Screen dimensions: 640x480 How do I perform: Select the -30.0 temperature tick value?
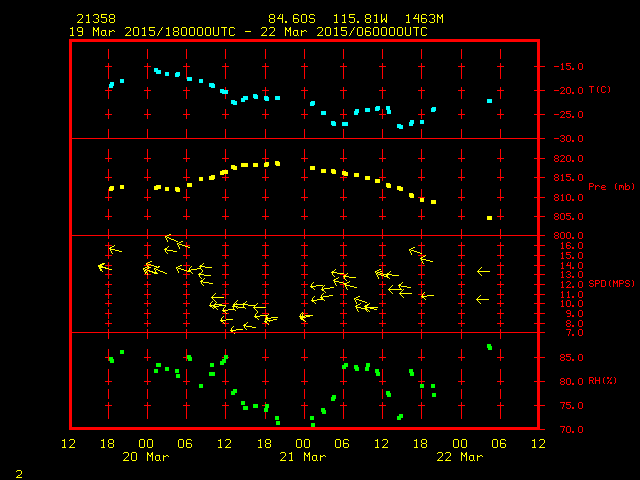click(569, 139)
